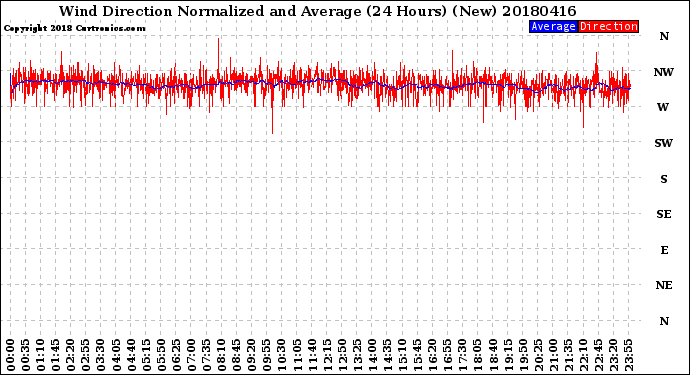This screenshot has width=690, height=375.
Task: Click the 12:50 time label
Action: pos(342,355)
